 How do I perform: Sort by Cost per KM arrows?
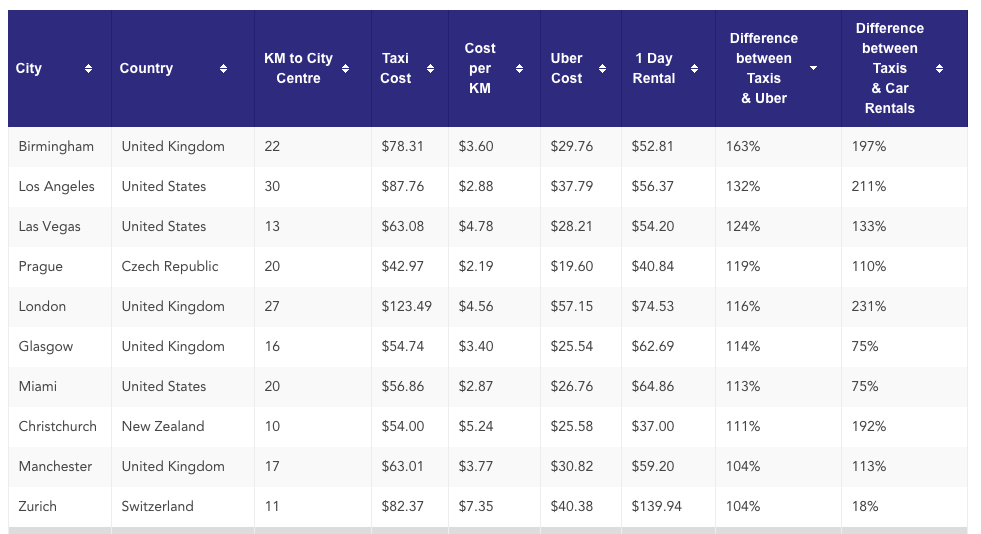pos(519,69)
